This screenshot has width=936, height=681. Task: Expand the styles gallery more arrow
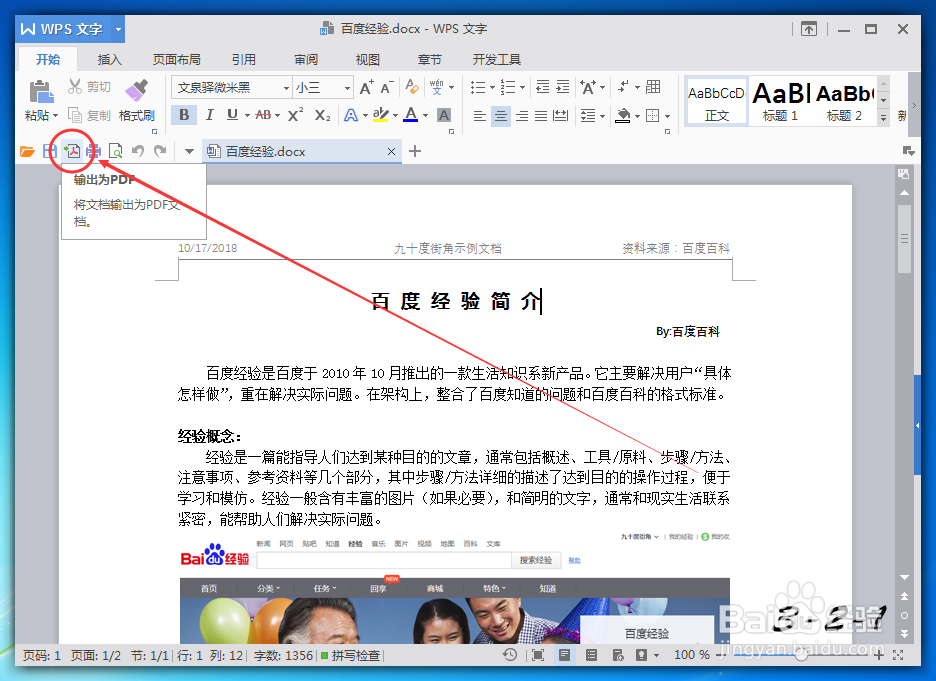883,118
